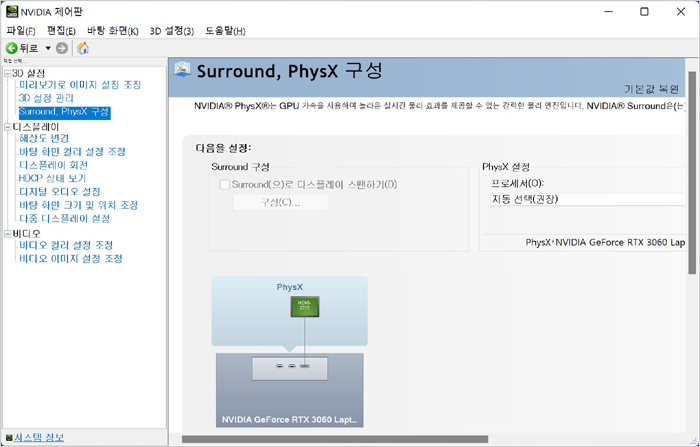
Task: Click the NVIDIA GeForce RTX 3060 GPU label in the diagram
Action: click(289, 420)
